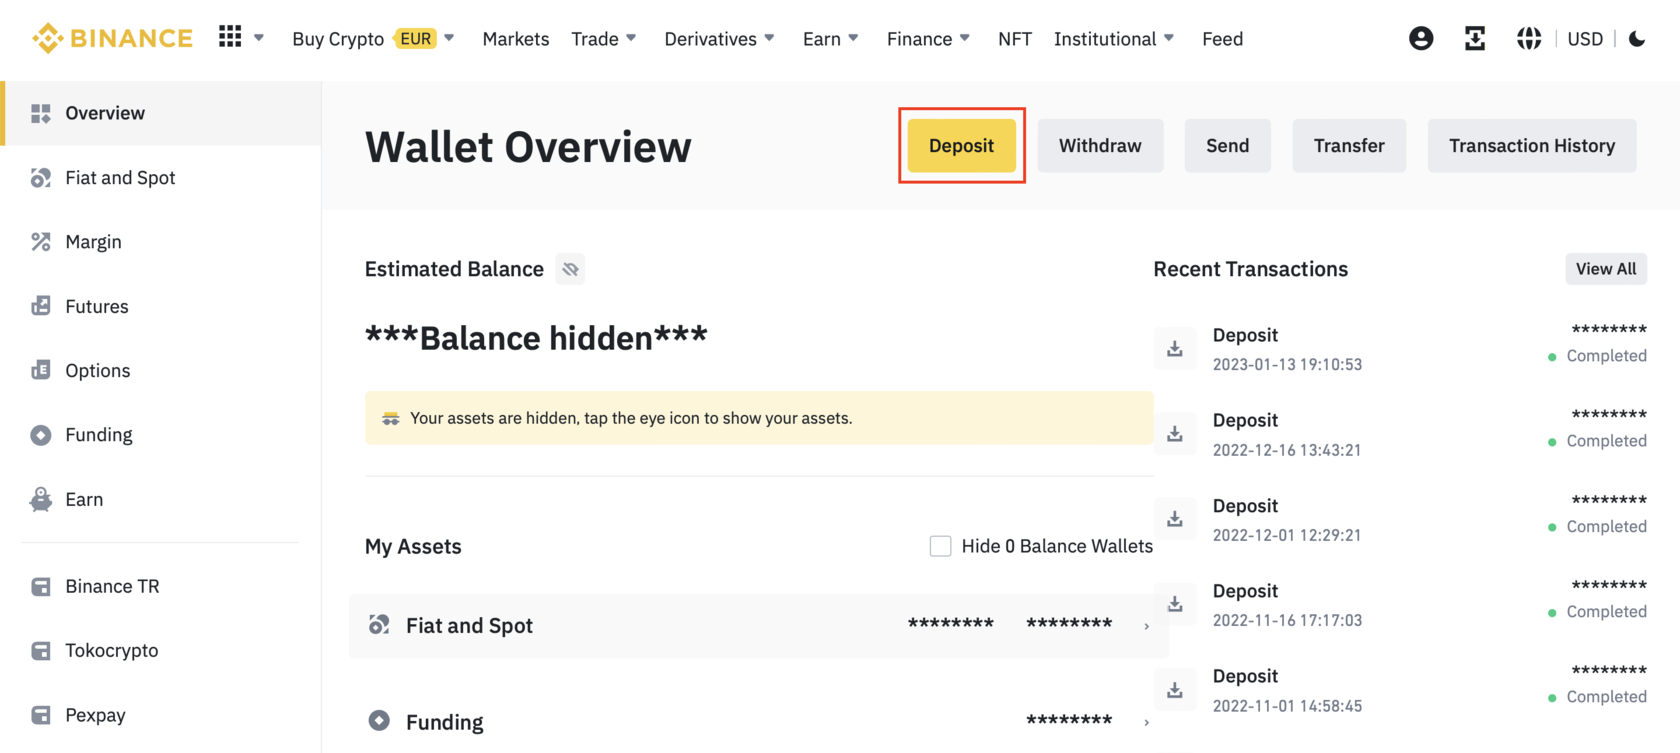Click the Binance TR sidebar icon
The image size is (1680, 753).
click(41, 586)
